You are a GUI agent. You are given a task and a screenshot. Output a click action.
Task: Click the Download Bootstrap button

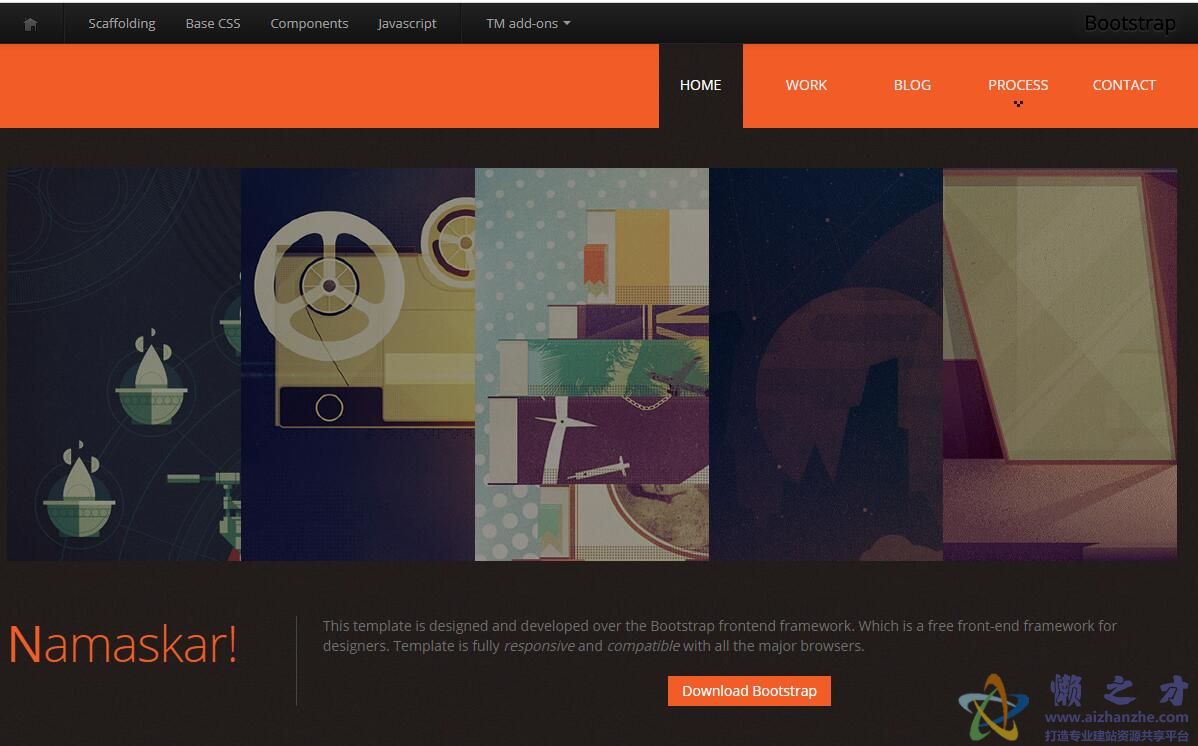pos(749,691)
